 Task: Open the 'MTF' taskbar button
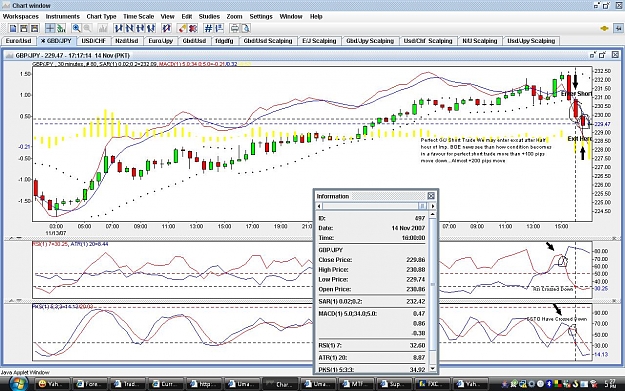click(357, 384)
